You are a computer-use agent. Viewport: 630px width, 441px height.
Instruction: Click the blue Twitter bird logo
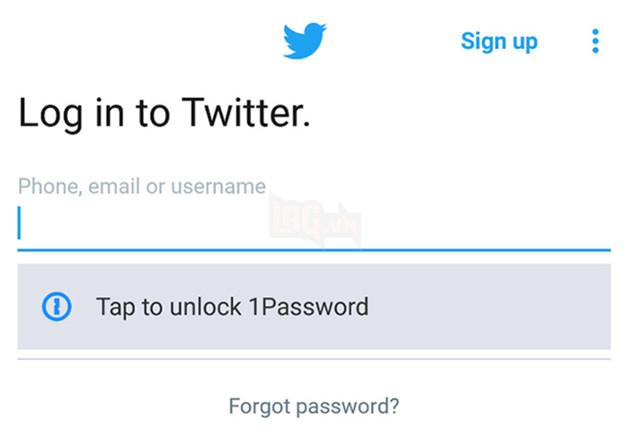click(x=305, y=41)
